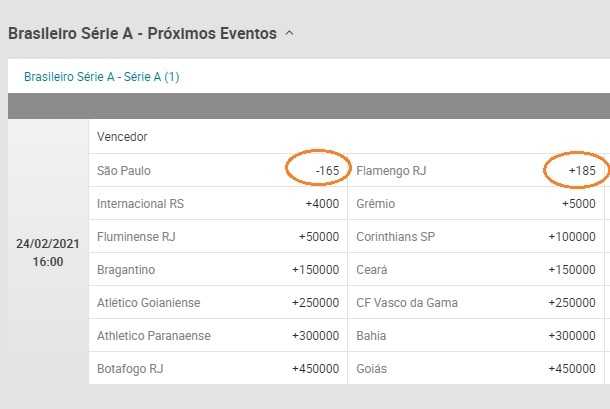The width and height of the screenshot is (610, 409).
Task: Pick Bahia at +300000
Action: tap(476, 336)
